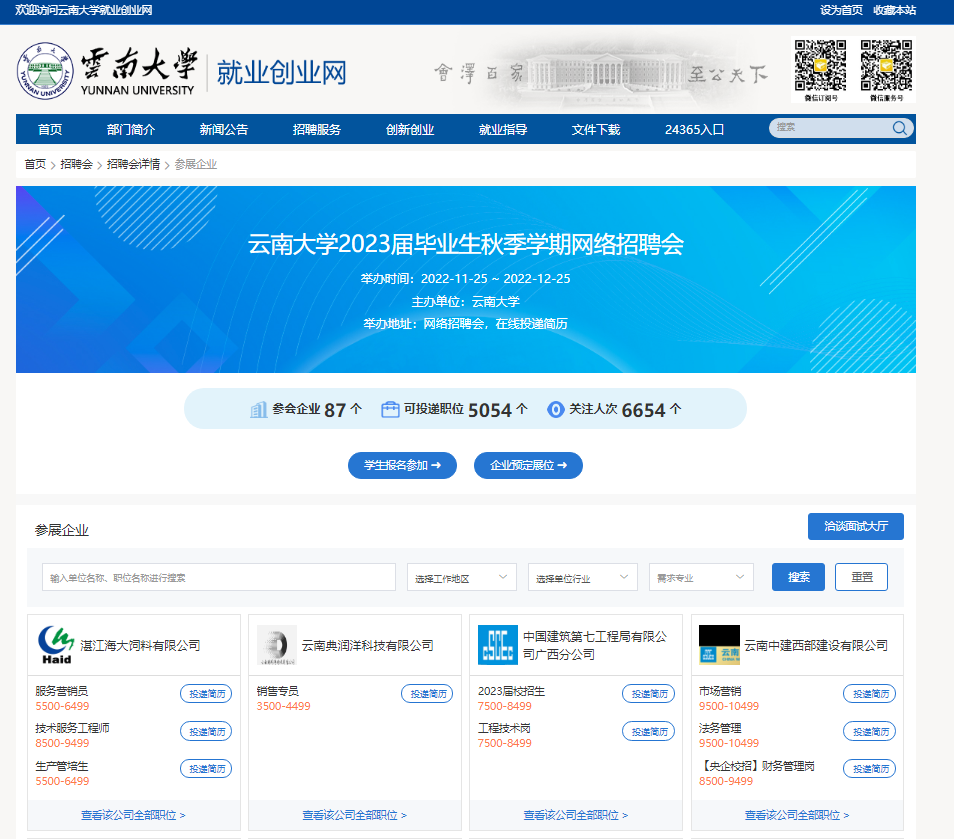Expand the 选择工作地区 dropdown
954x839 pixels.
pyautogui.click(x=461, y=577)
